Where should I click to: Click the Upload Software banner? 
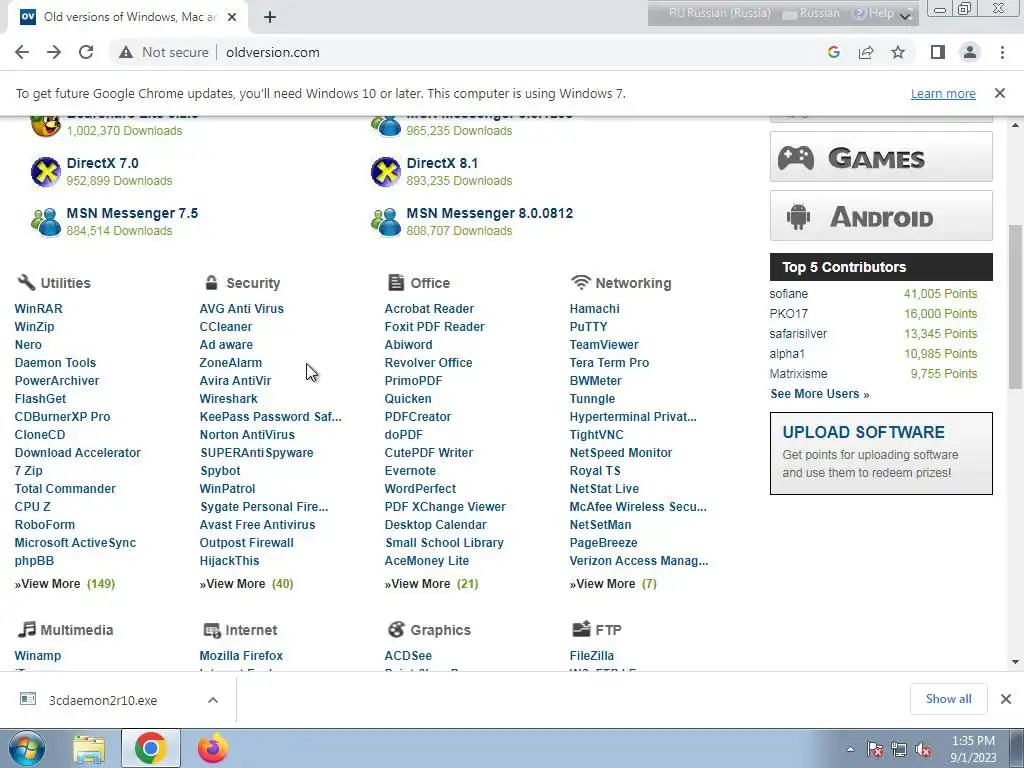tap(881, 453)
